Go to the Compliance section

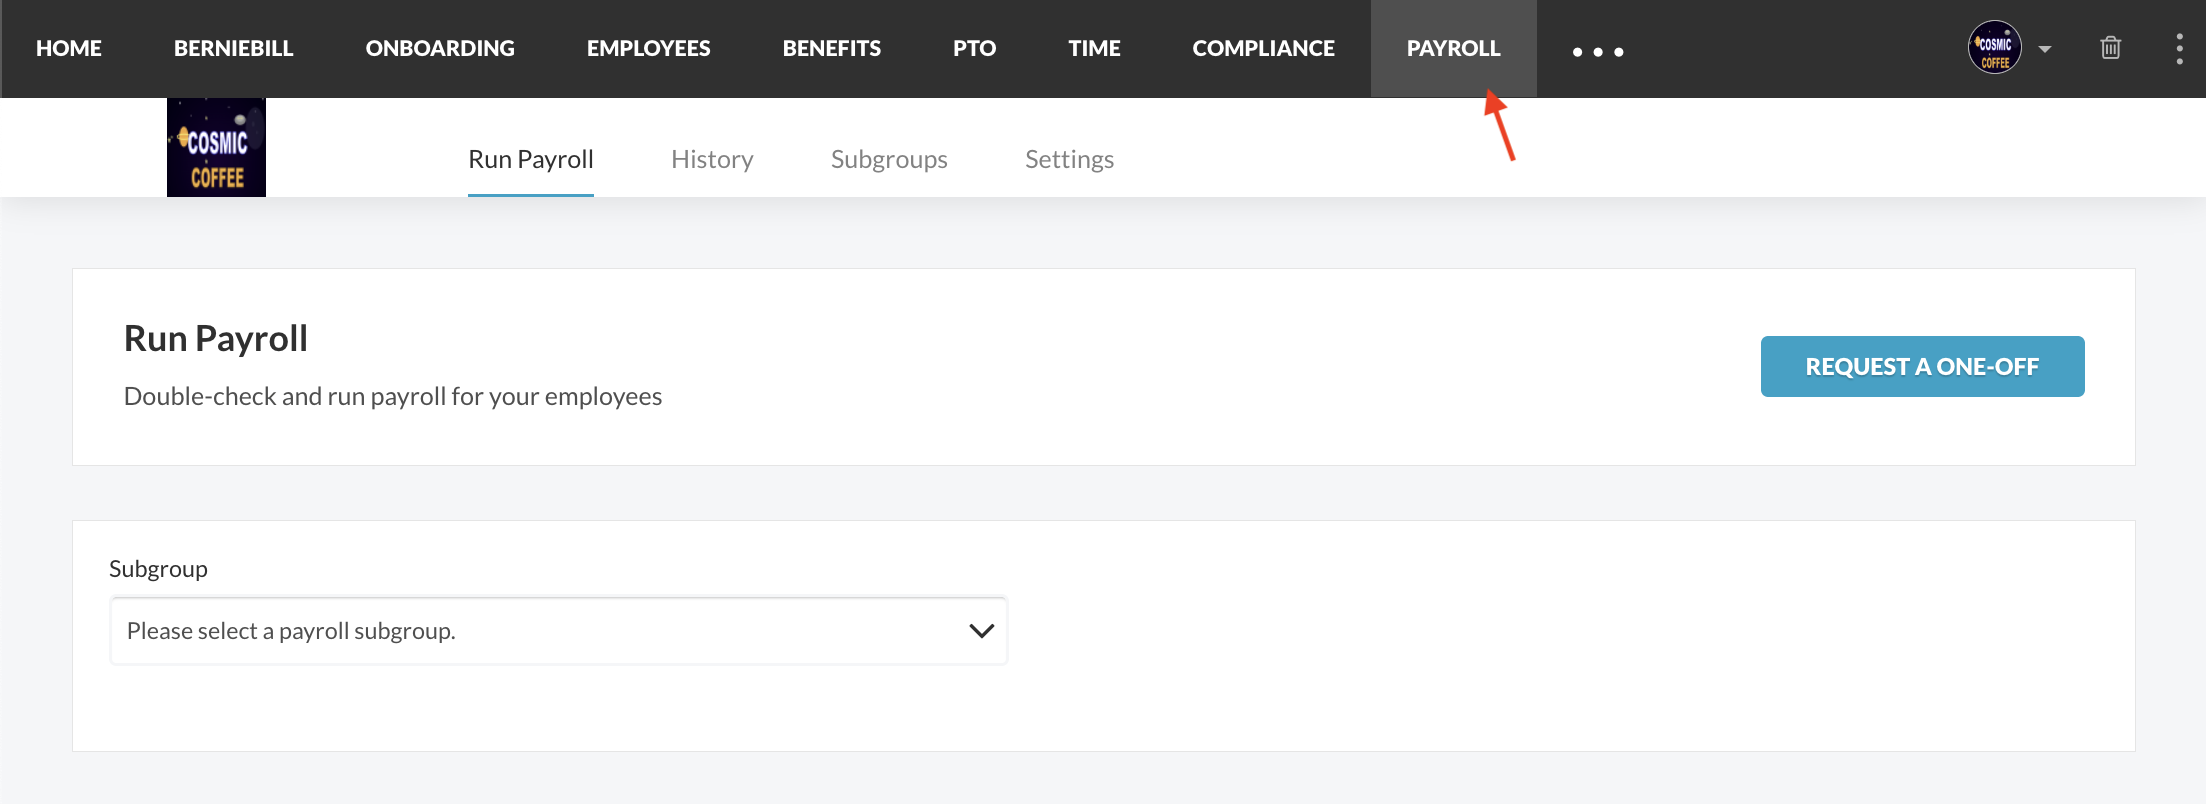tap(1263, 48)
